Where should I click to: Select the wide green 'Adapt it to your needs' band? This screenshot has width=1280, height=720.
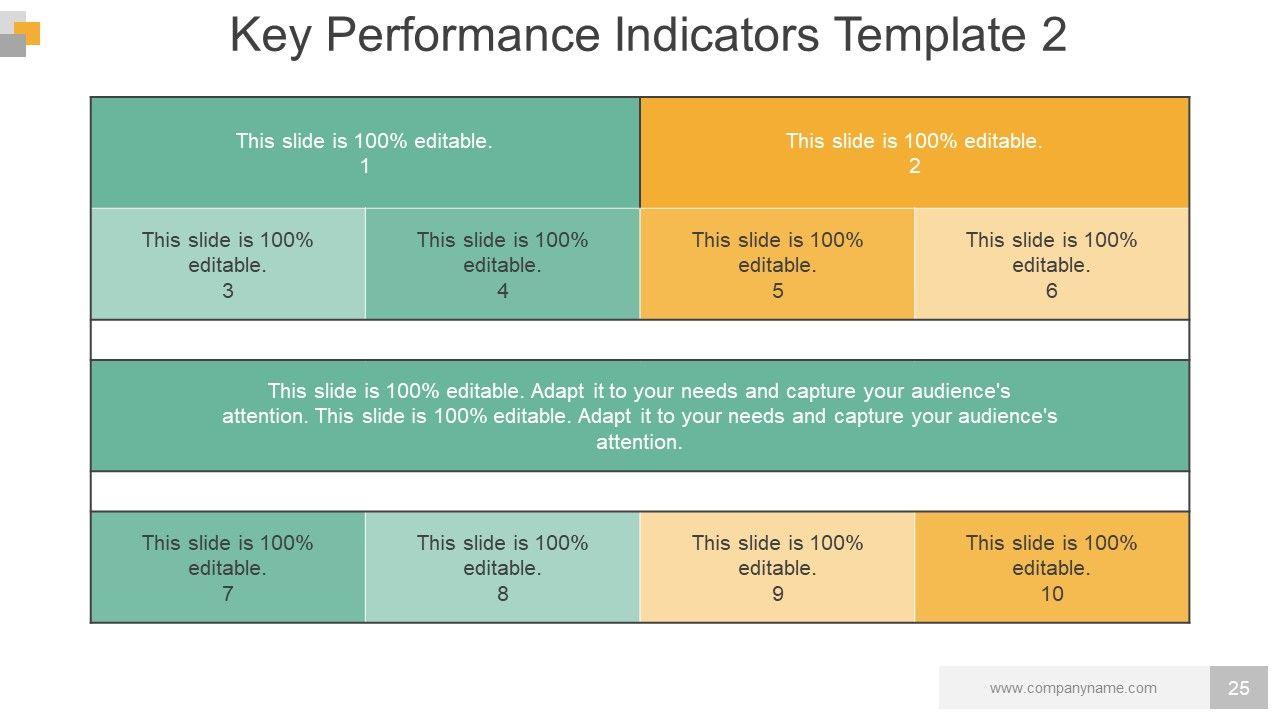coord(640,416)
